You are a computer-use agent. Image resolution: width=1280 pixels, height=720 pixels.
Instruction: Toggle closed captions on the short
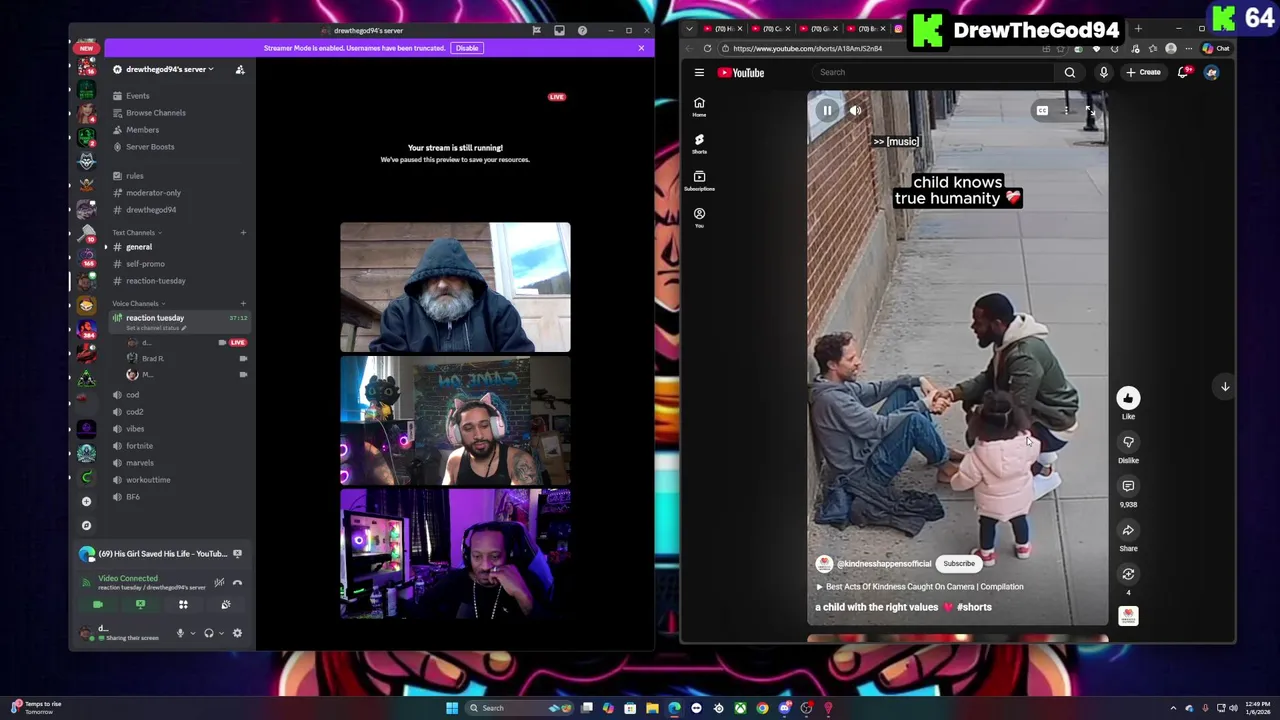click(x=1042, y=111)
